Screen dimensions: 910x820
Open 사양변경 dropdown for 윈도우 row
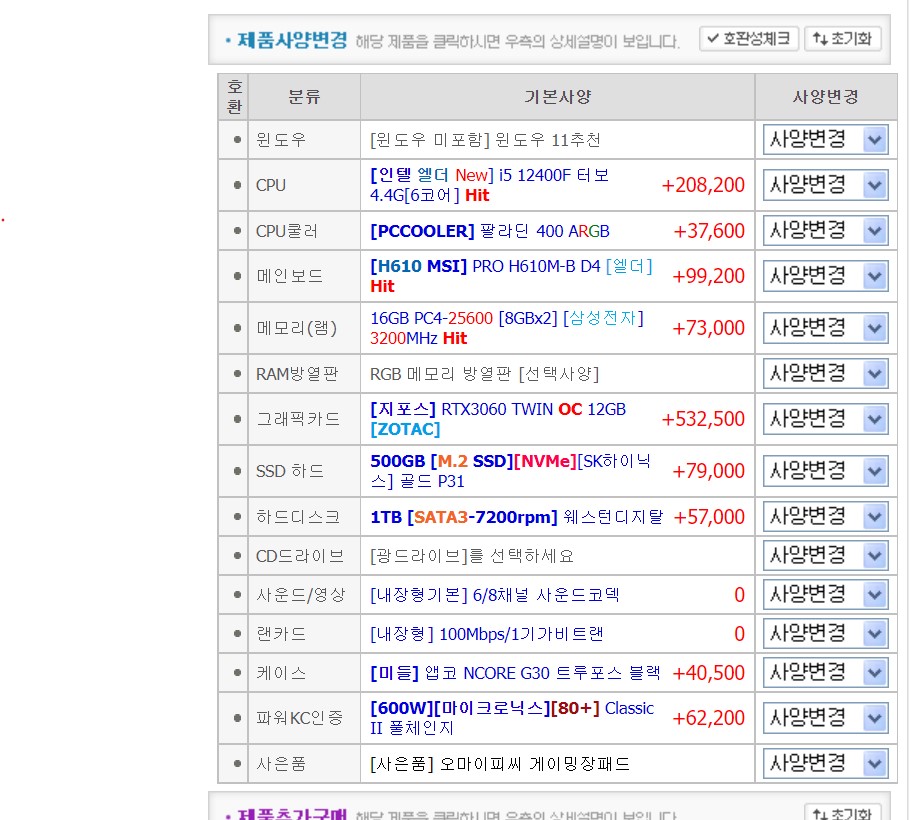pyautogui.click(x=825, y=140)
